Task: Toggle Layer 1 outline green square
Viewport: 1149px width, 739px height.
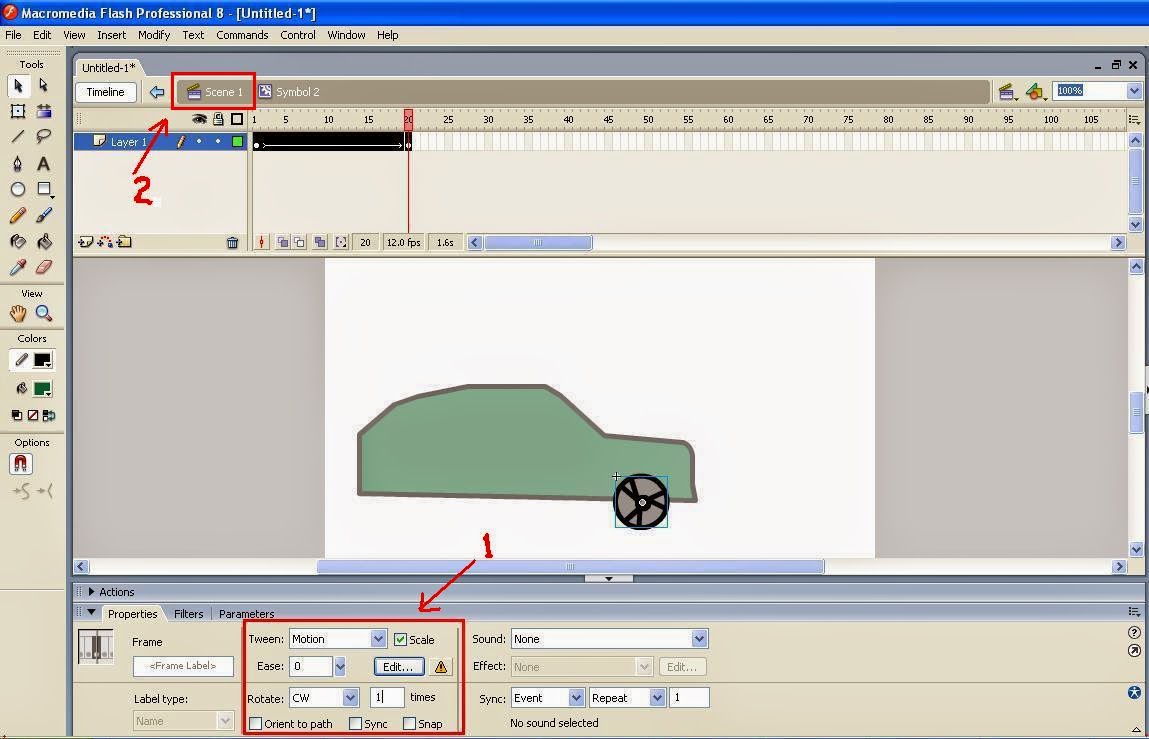Action: (237, 141)
